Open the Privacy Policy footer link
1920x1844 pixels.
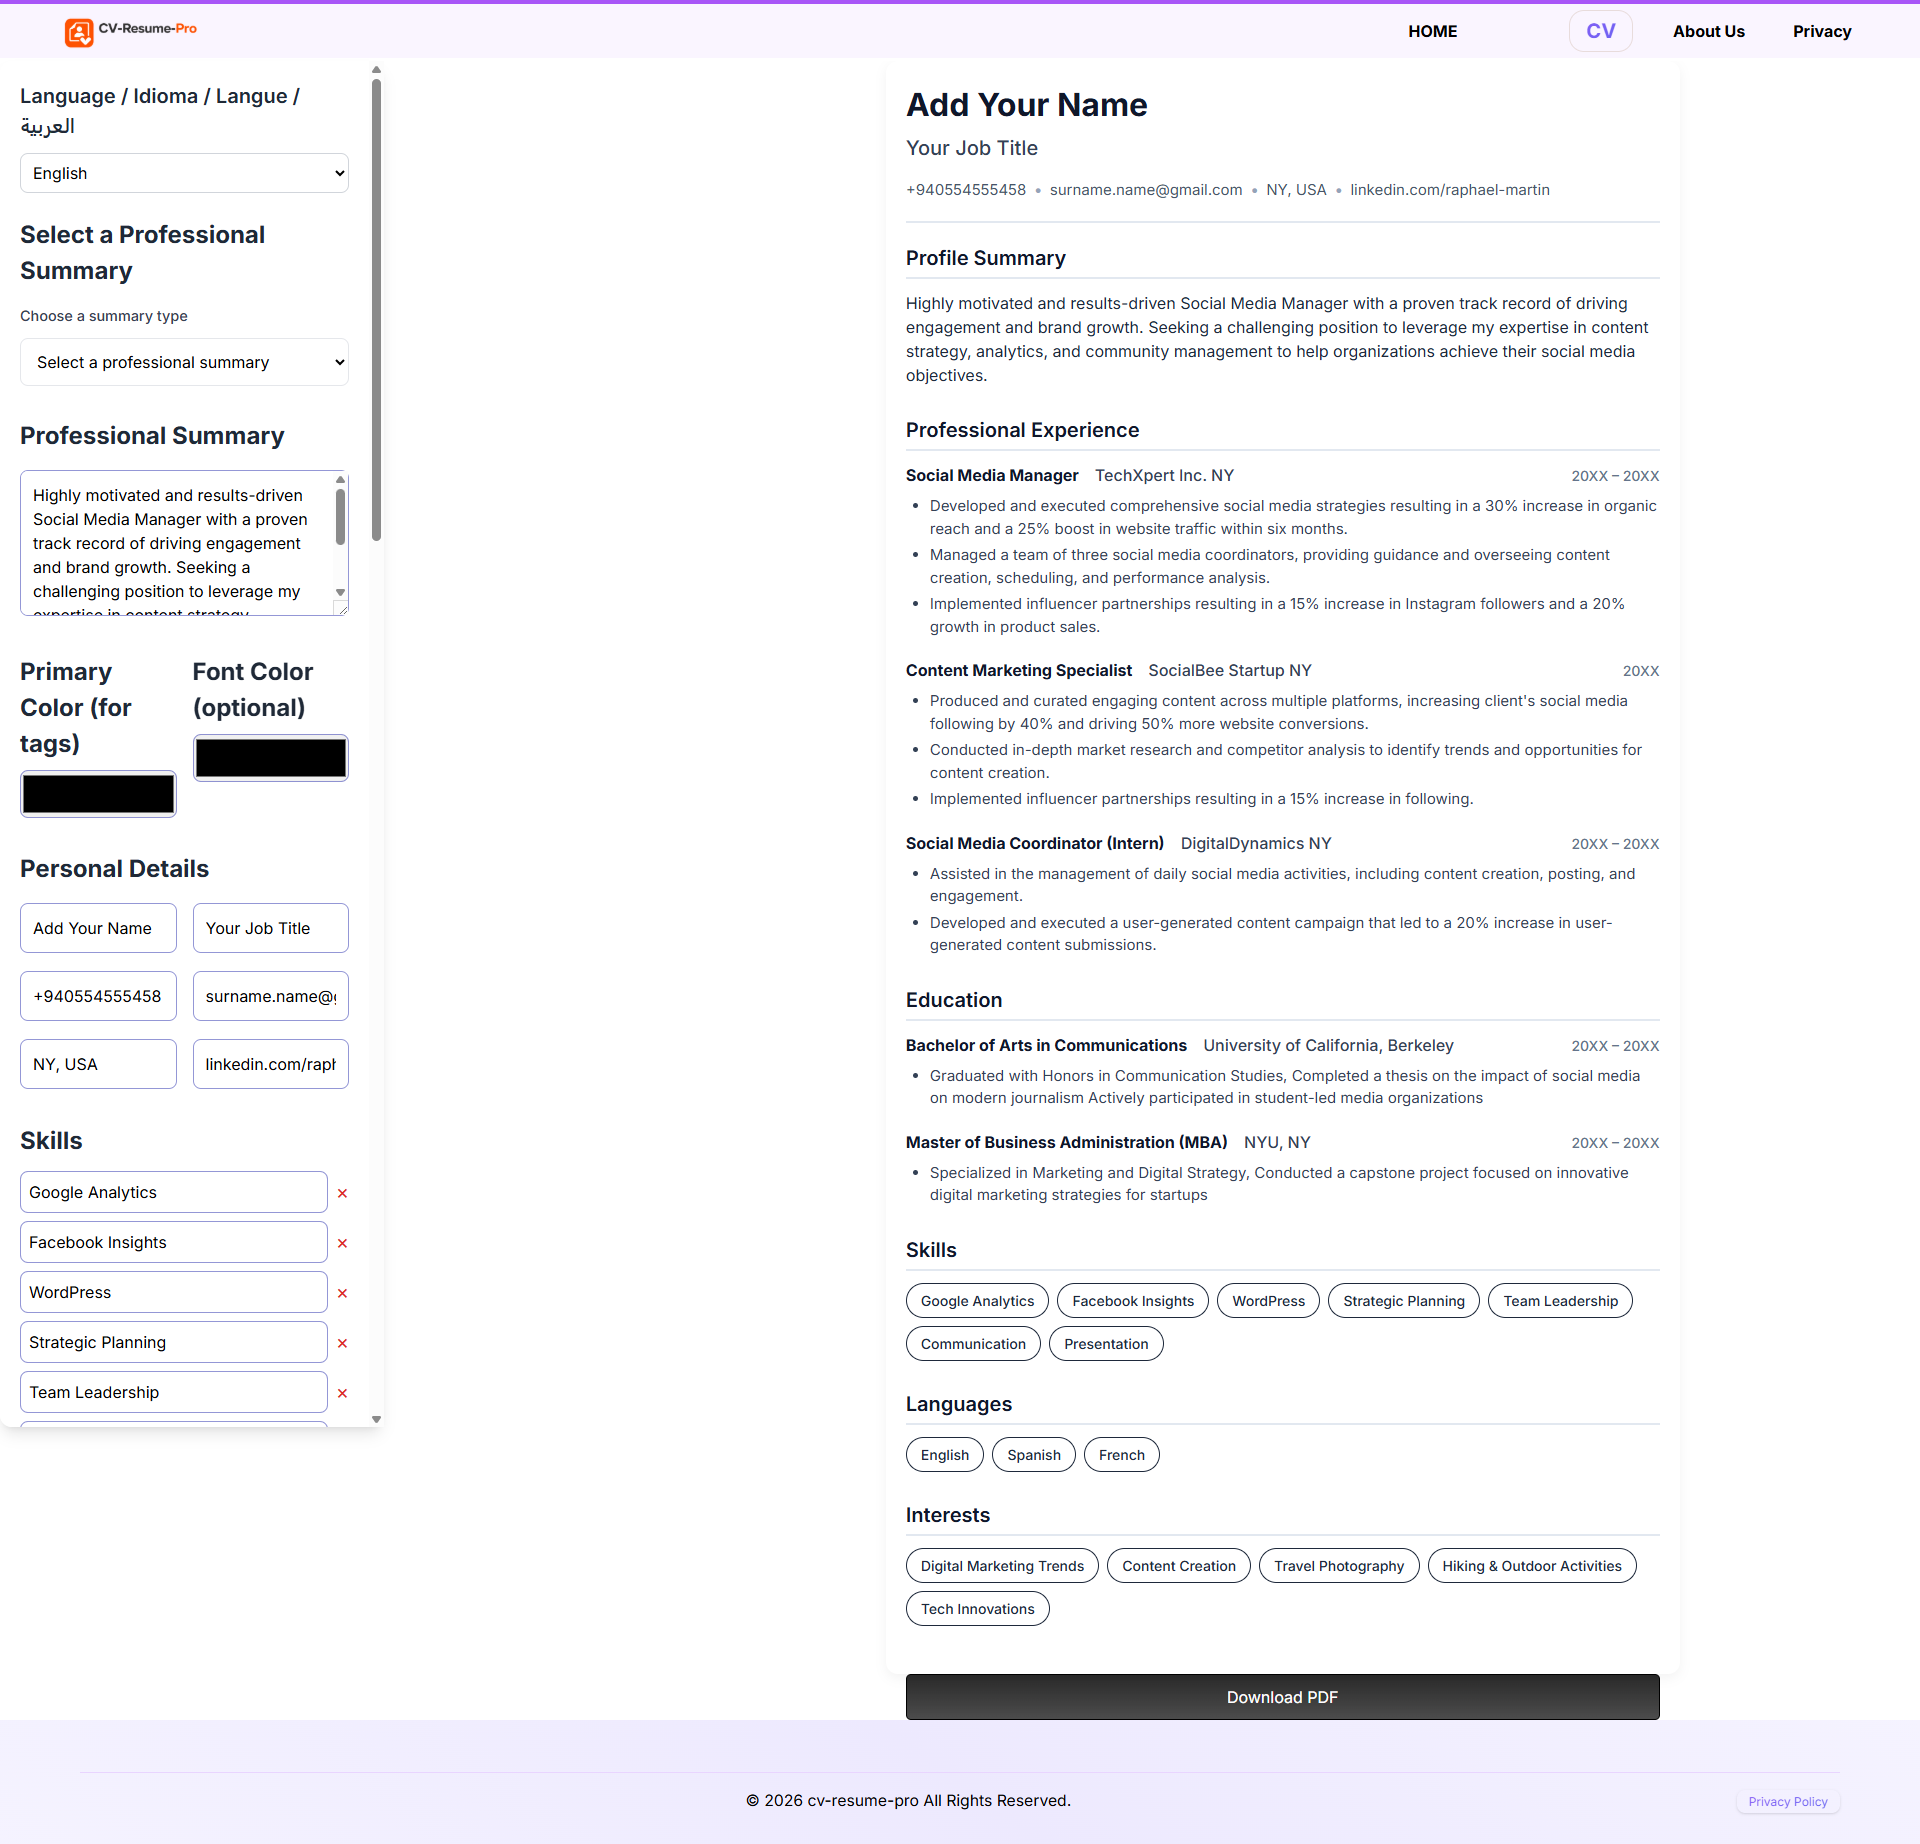1787,1801
